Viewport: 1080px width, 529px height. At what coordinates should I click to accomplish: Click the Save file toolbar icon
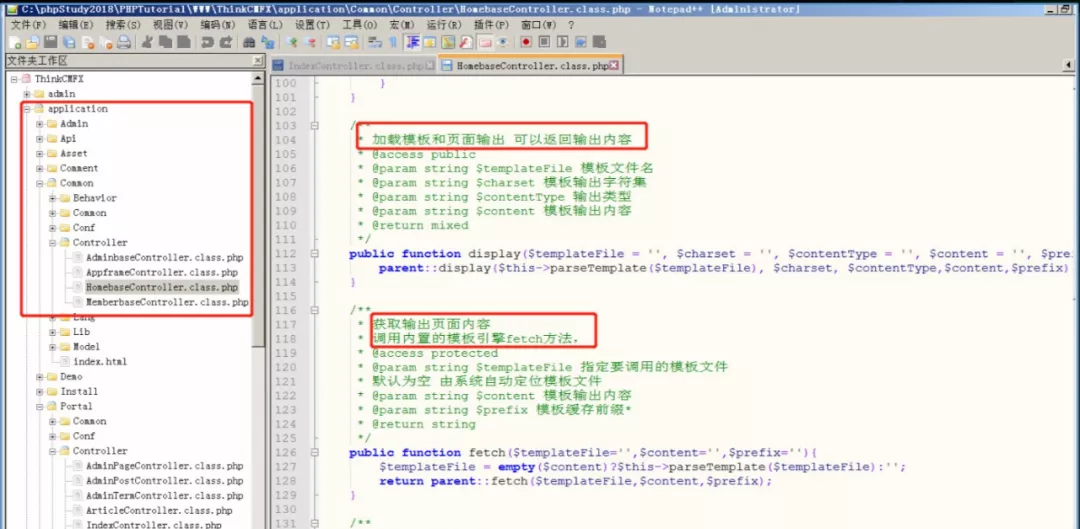[x=51, y=43]
